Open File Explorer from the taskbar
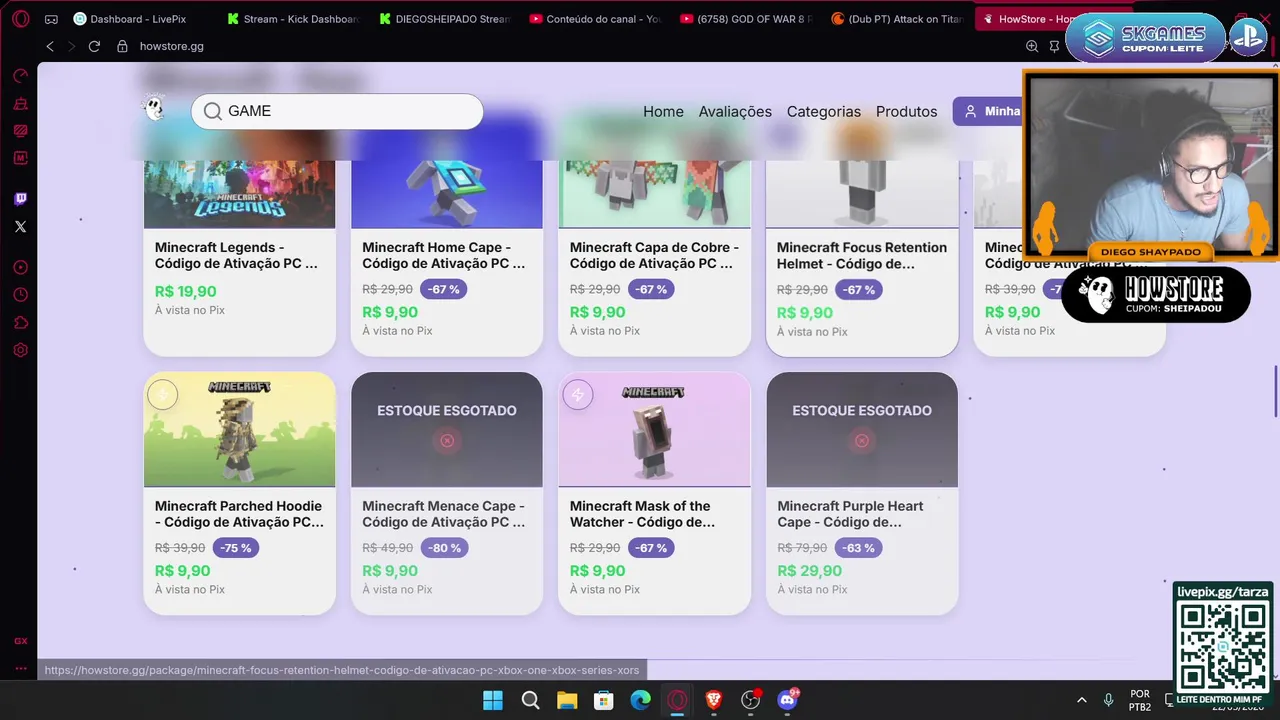This screenshot has width=1280, height=720. pyautogui.click(x=567, y=700)
